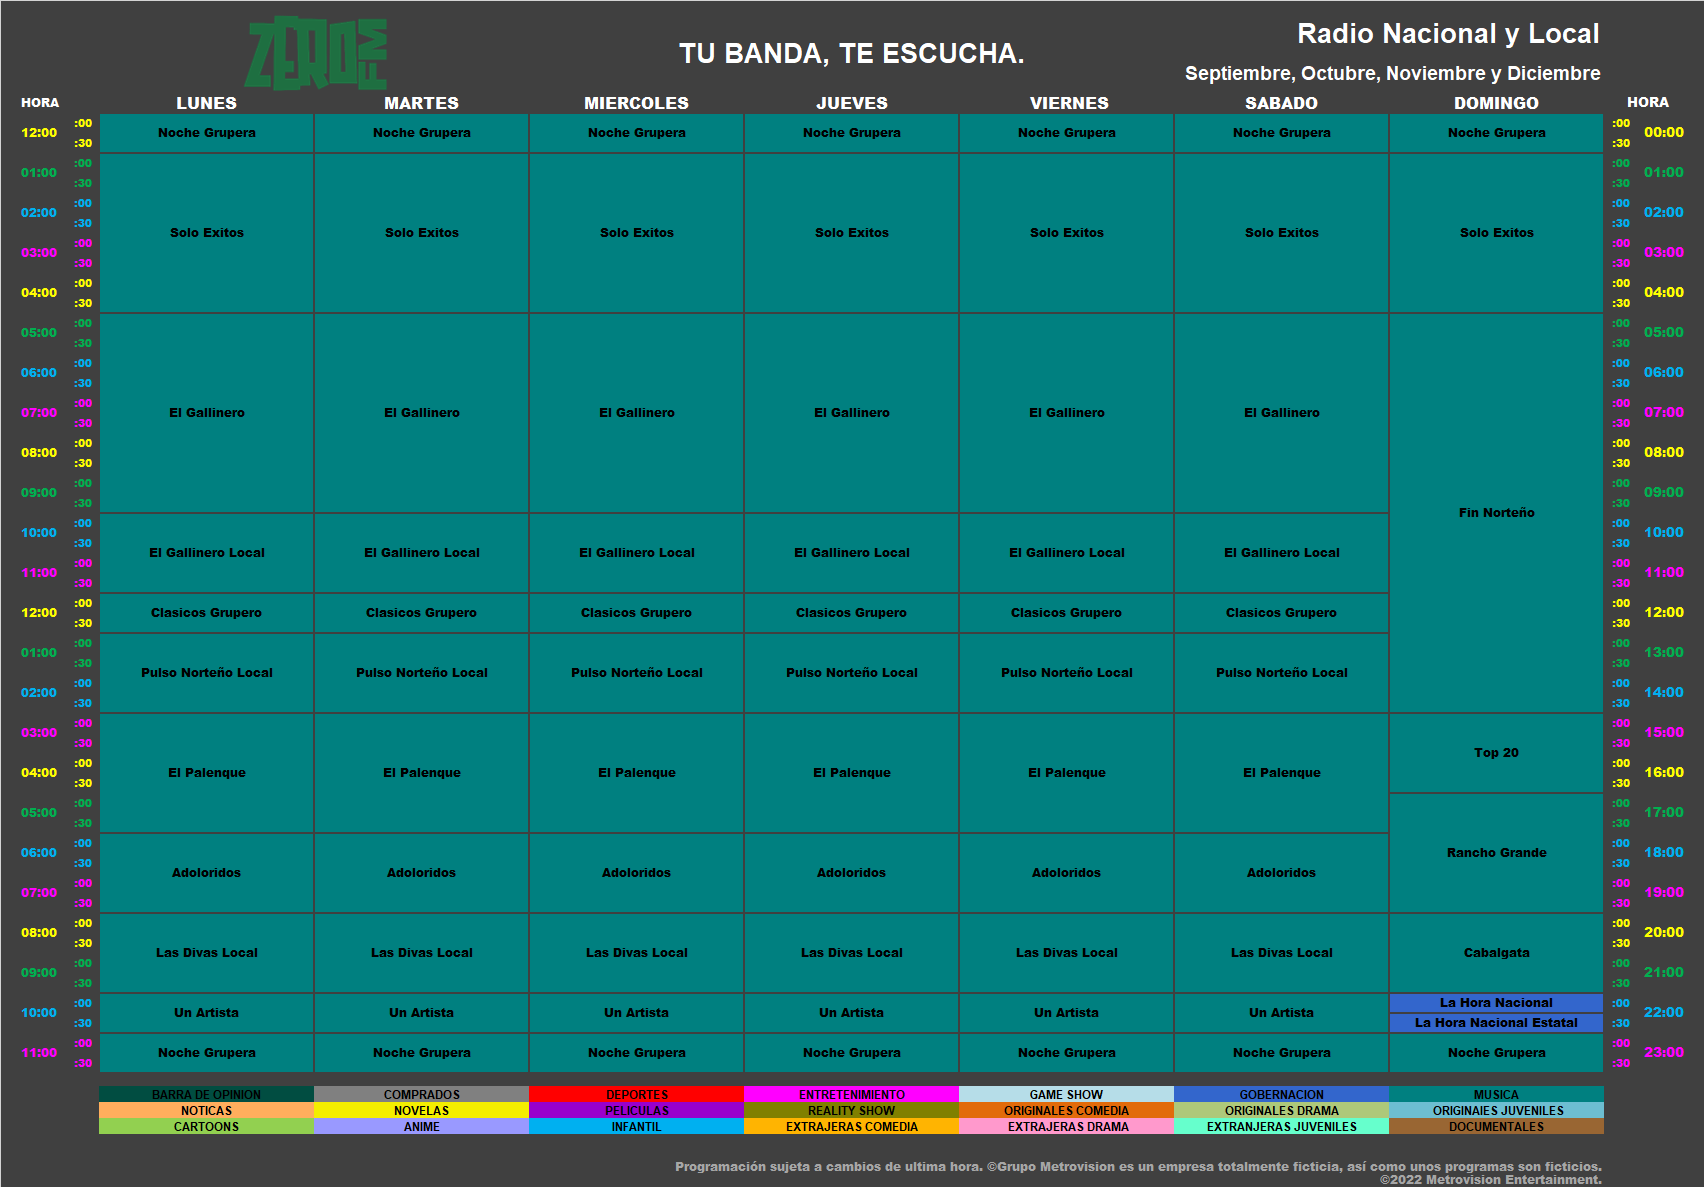
Task: Select Tuesday's El Gallinero block
Action: (422, 413)
